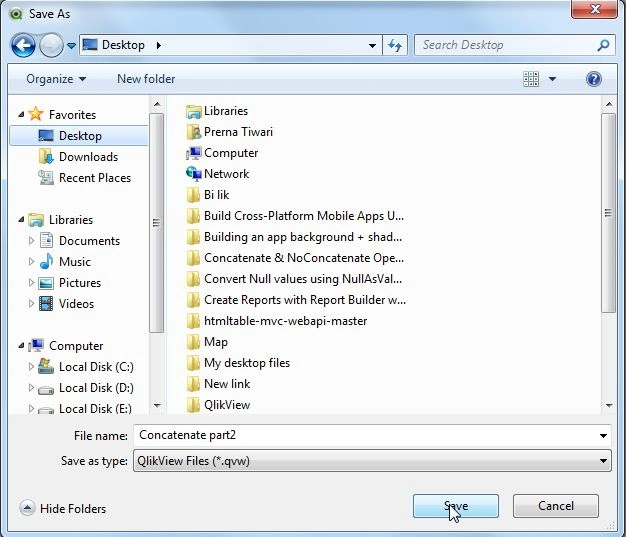Click the change view icon
This screenshot has width=626, height=537.
[531, 79]
